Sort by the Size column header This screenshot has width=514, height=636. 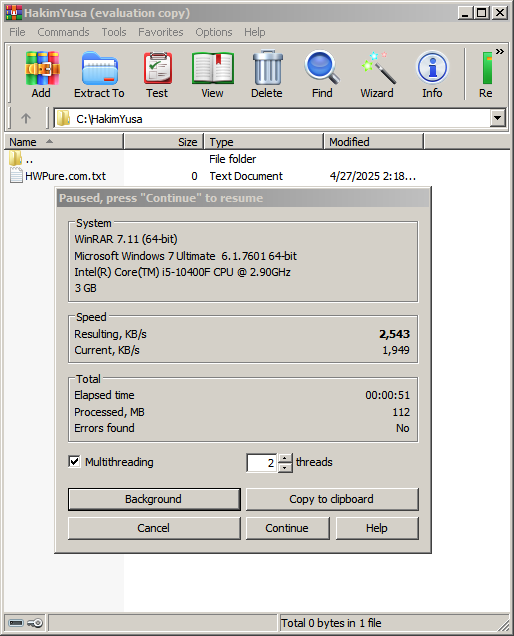pyautogui.click(x=163, y=142)
